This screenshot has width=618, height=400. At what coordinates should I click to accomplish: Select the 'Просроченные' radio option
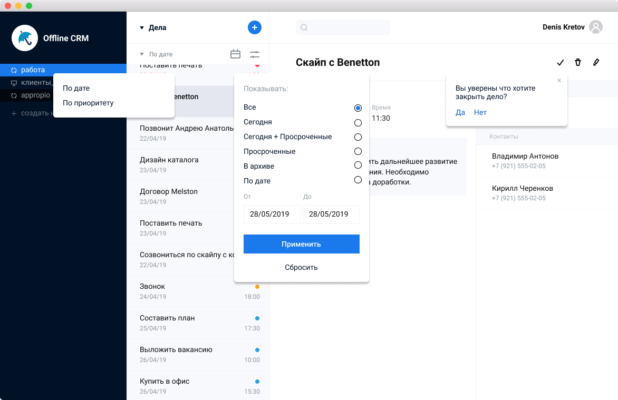click(358, 151)
